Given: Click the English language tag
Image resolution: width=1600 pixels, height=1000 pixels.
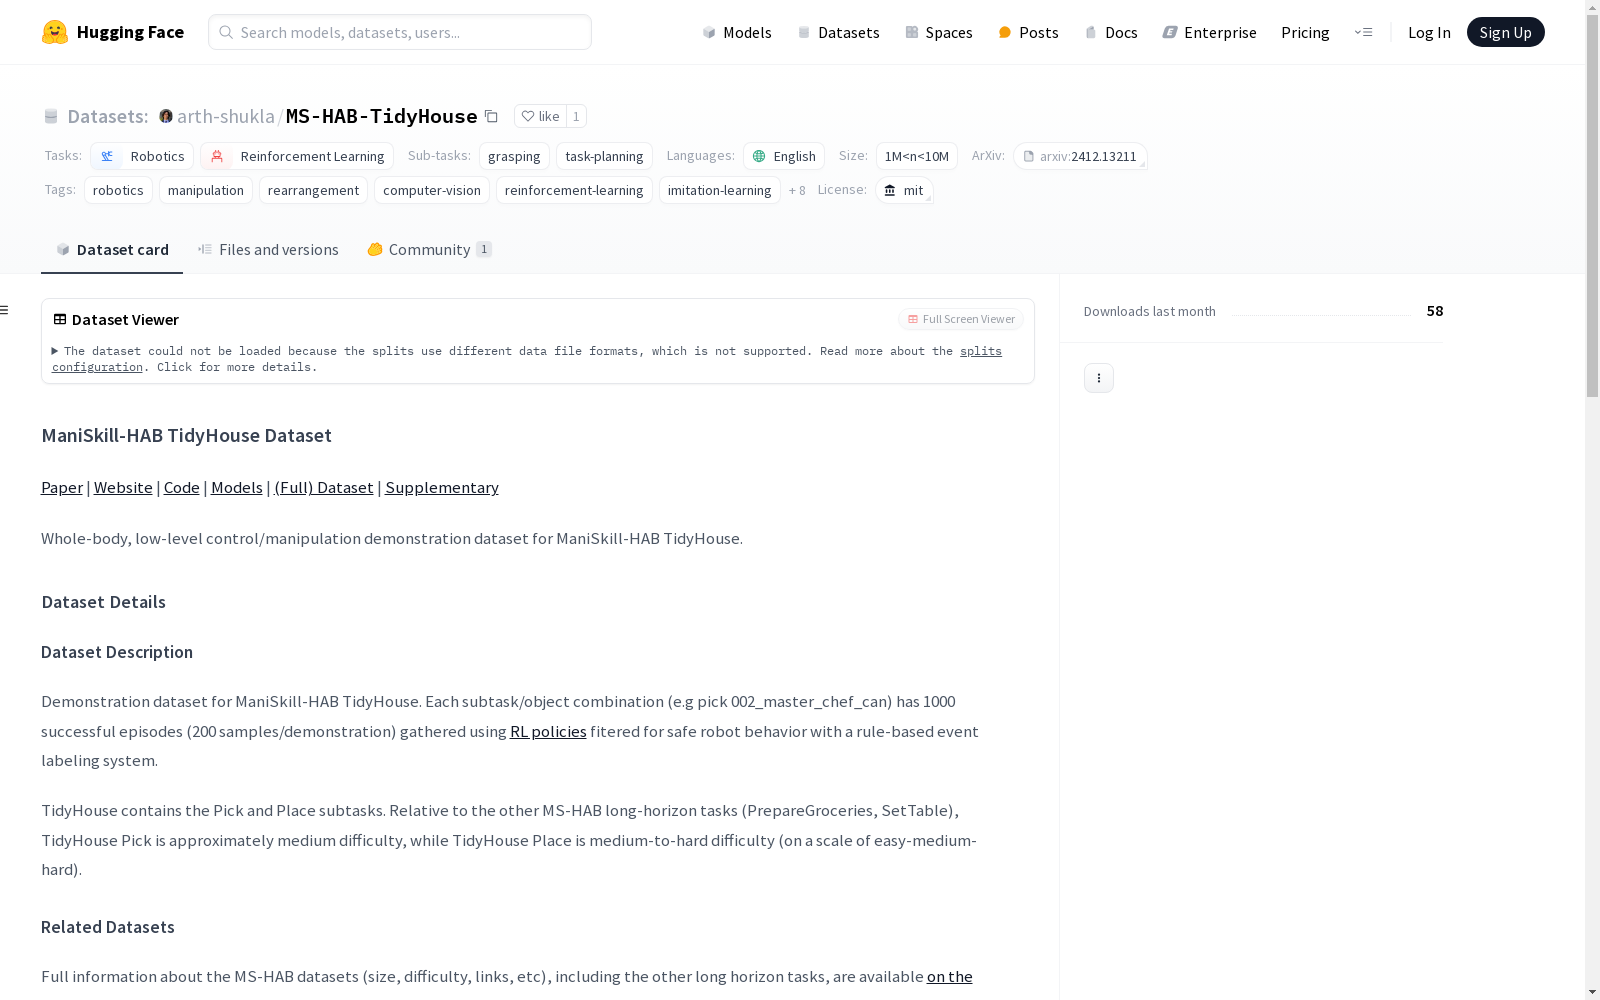Looking at the screenshot, I should pyautogui.click(x=784, y=156).
